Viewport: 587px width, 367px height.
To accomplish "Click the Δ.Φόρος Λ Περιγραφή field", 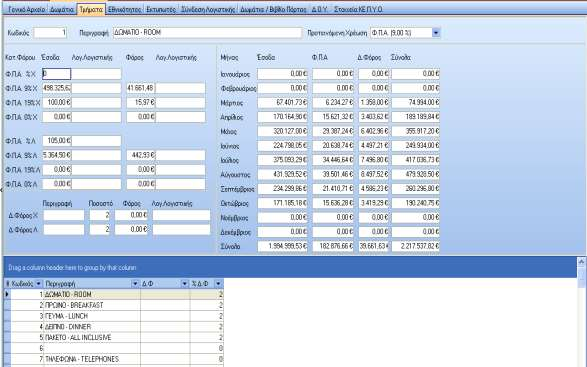I will tap(64, 230).
